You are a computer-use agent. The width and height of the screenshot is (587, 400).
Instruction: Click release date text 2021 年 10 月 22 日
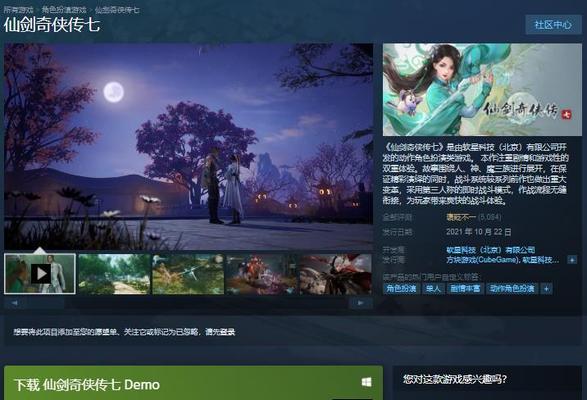(479, 232)
